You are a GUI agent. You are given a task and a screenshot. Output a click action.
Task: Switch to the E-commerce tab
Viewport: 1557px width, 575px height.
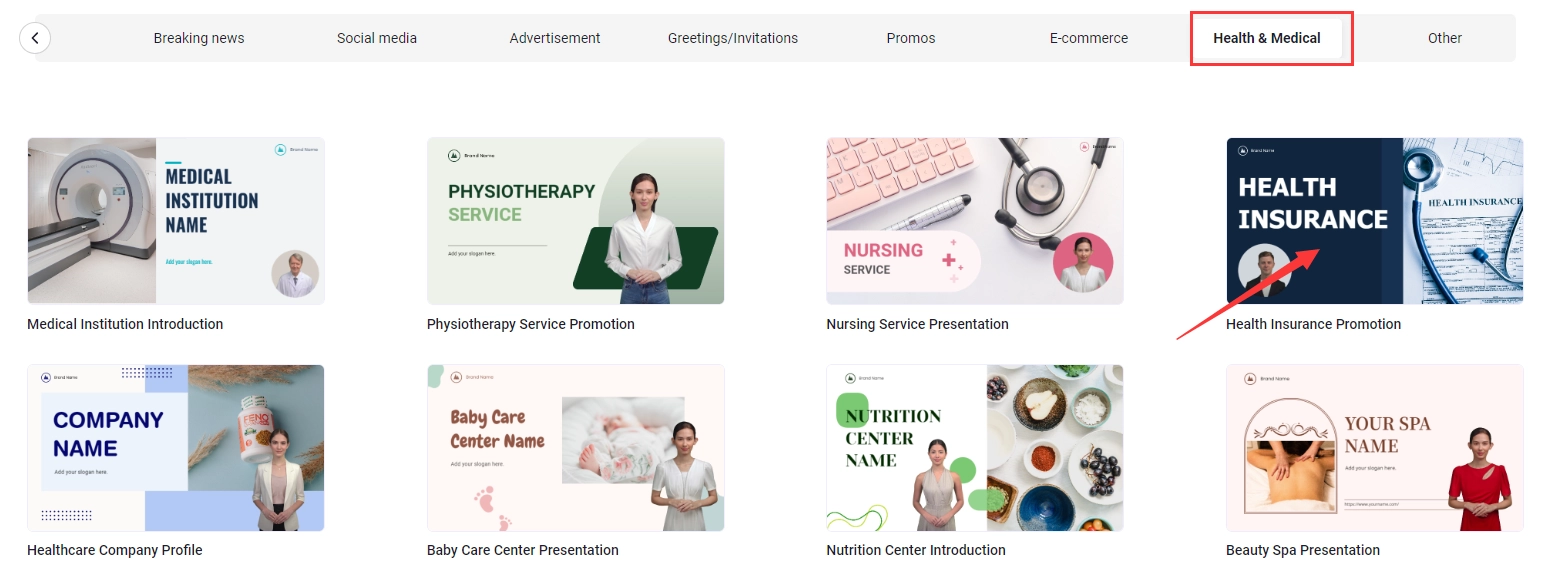click(1089, 38)
